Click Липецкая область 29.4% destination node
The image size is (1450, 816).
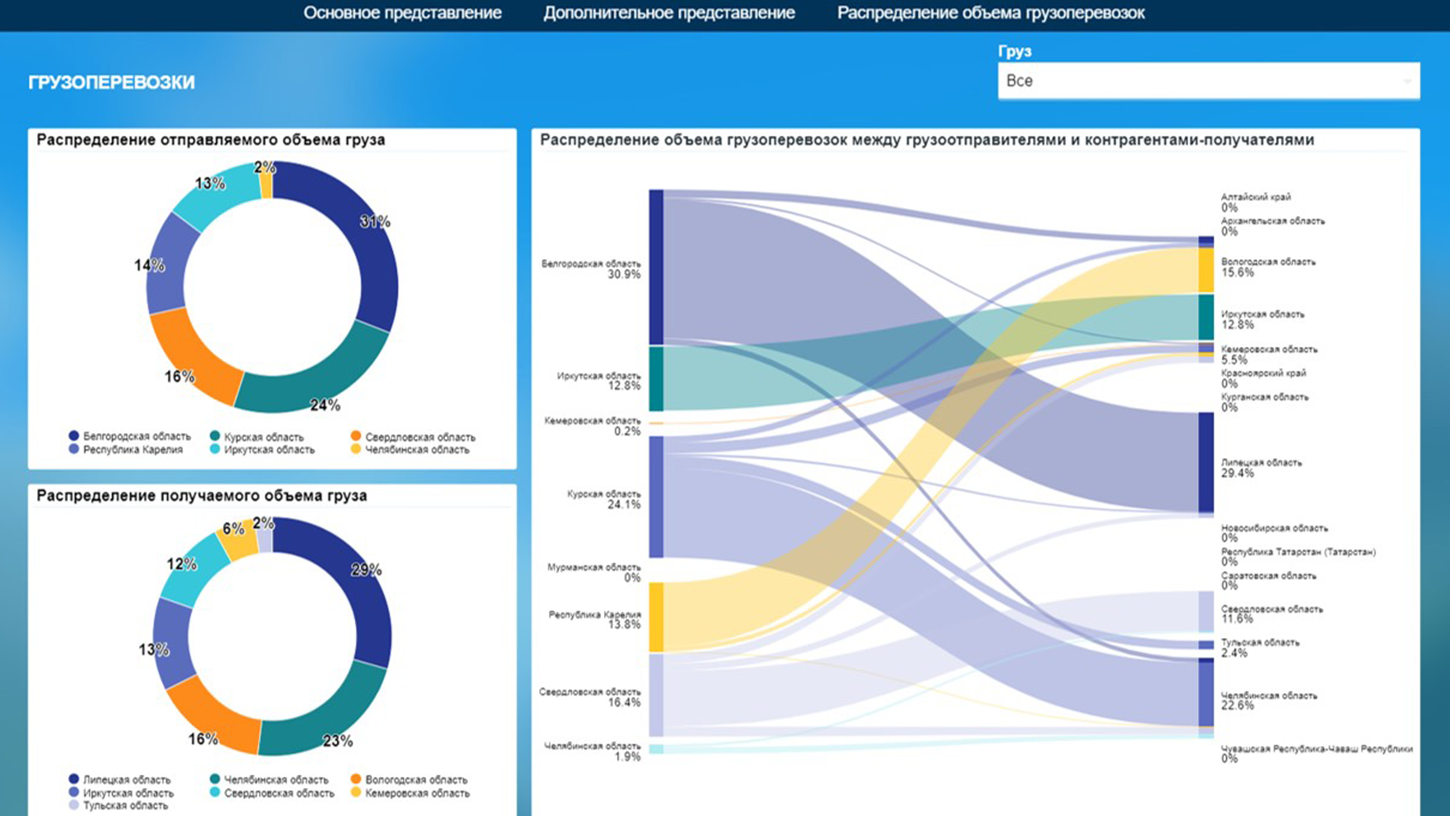1206,462
